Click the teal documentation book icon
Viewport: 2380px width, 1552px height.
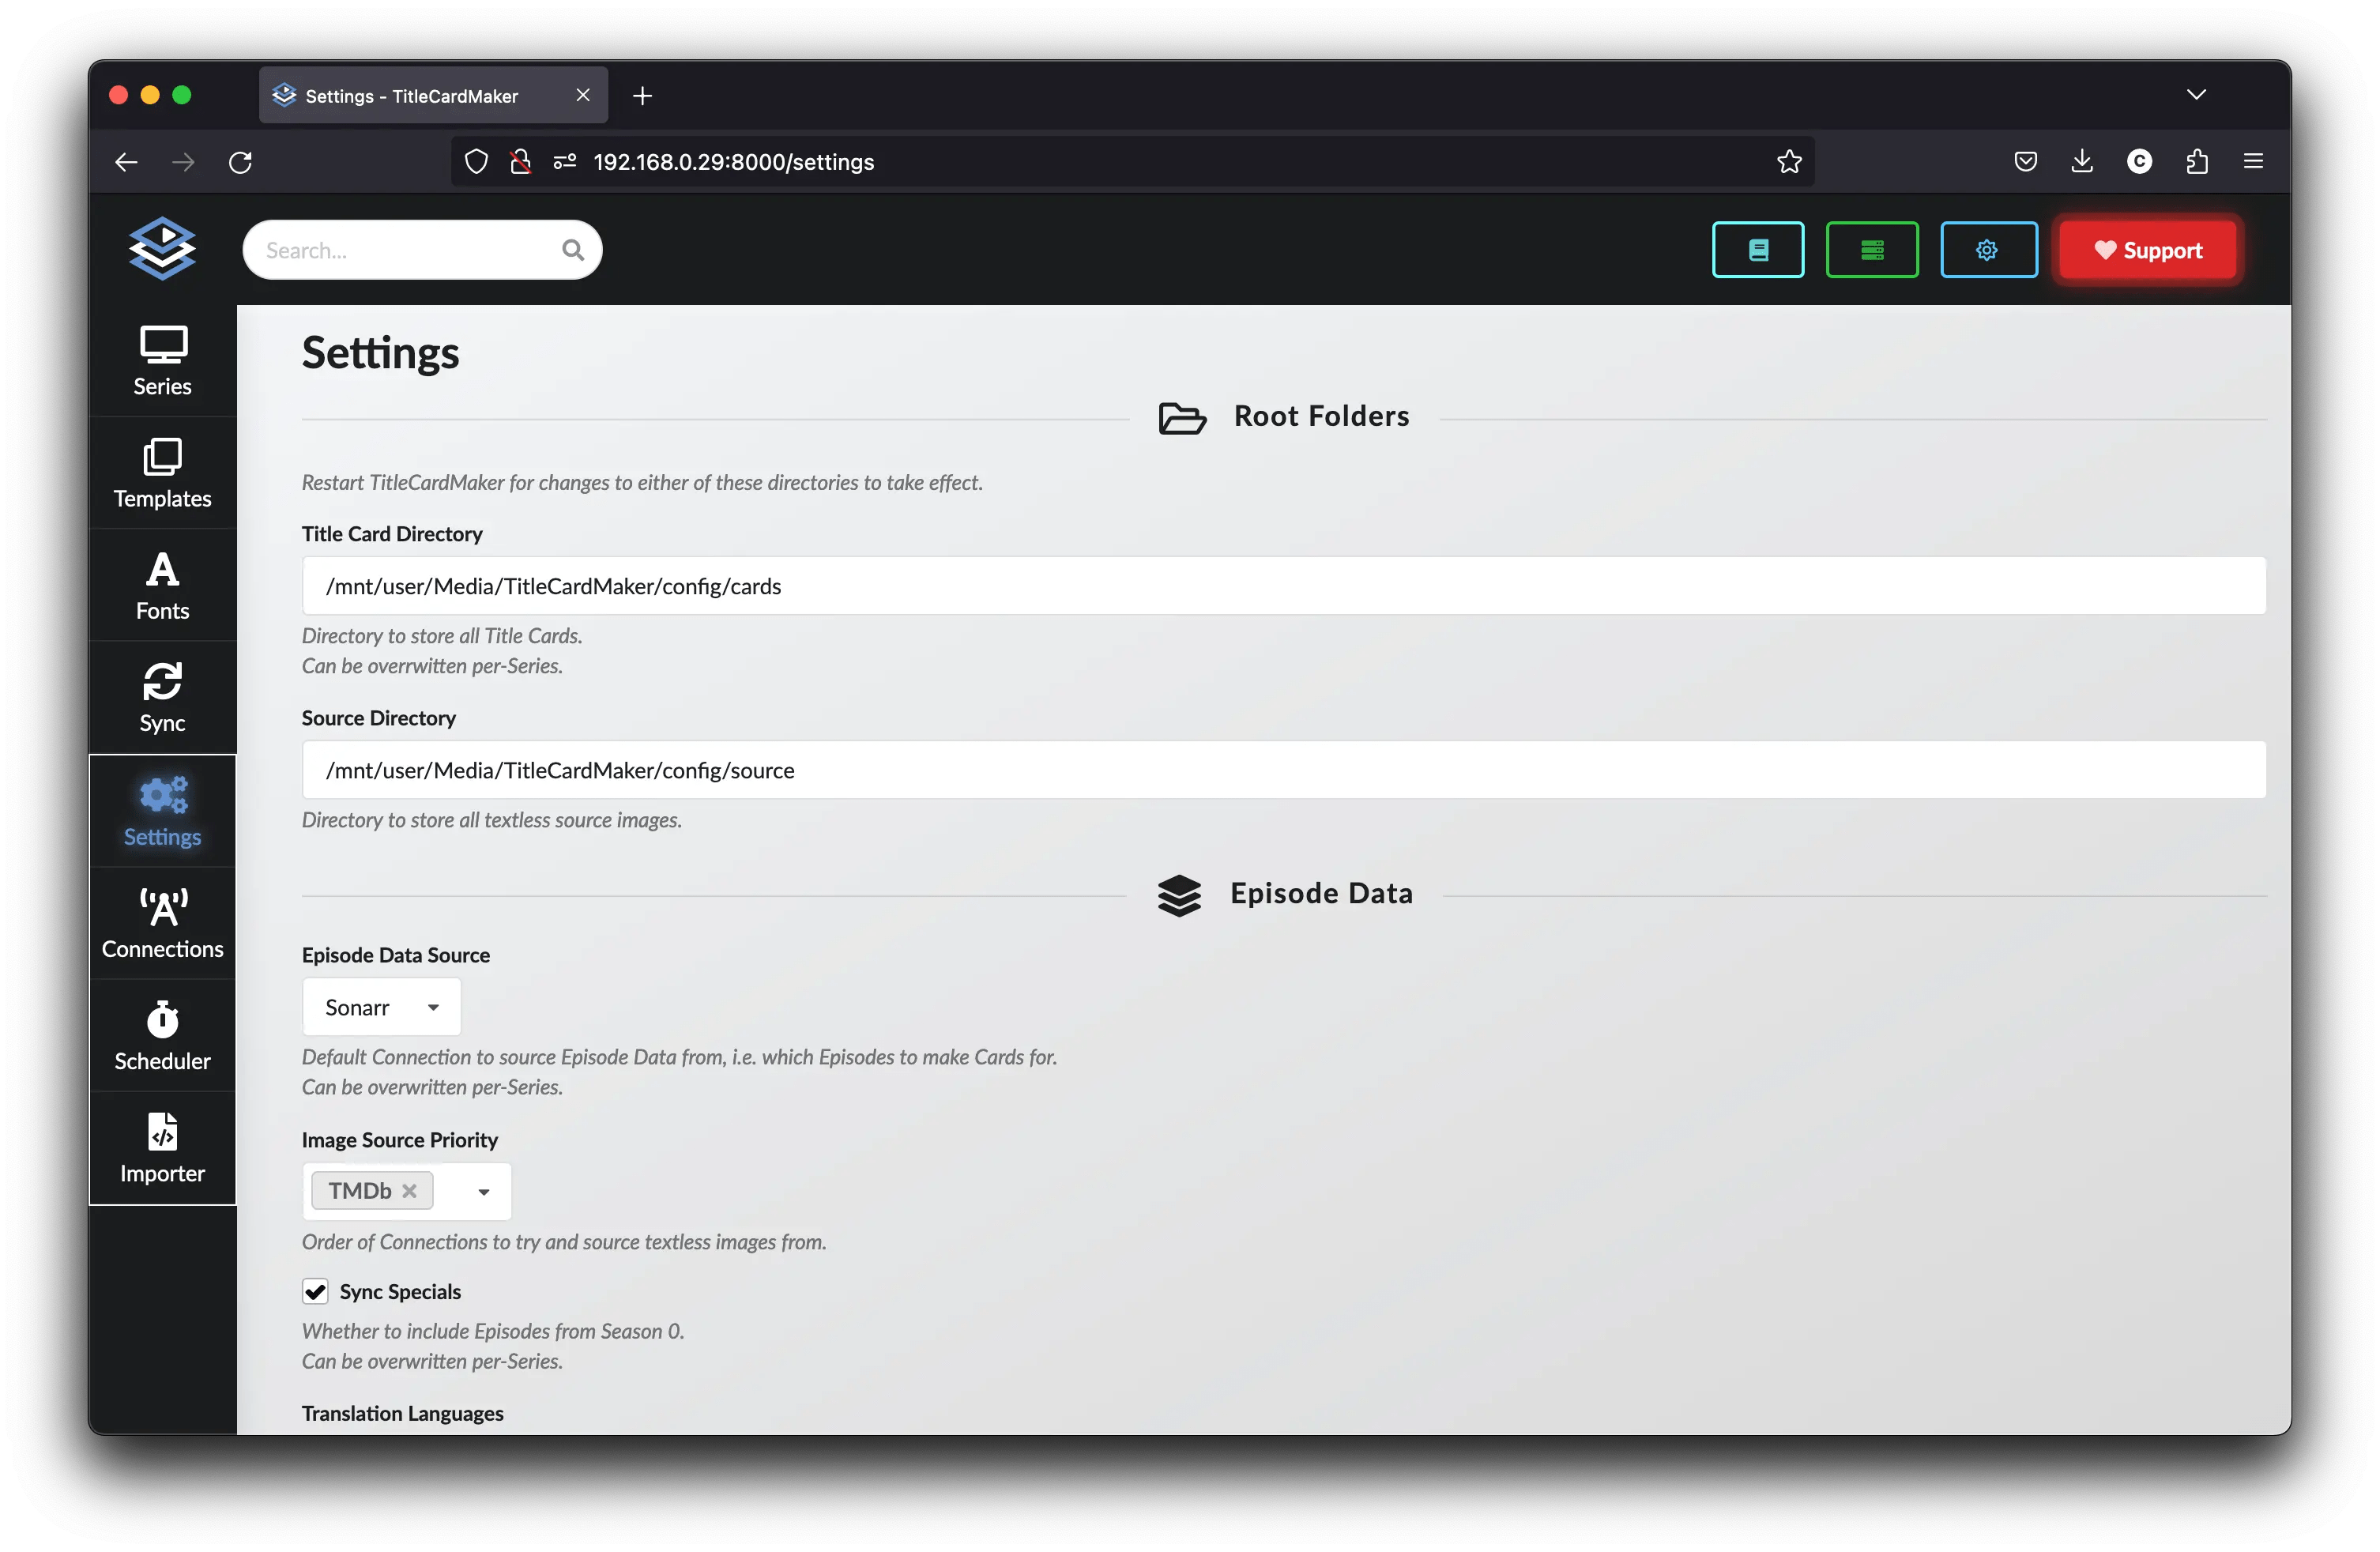pyautogui.click(x=1757, y=250)
